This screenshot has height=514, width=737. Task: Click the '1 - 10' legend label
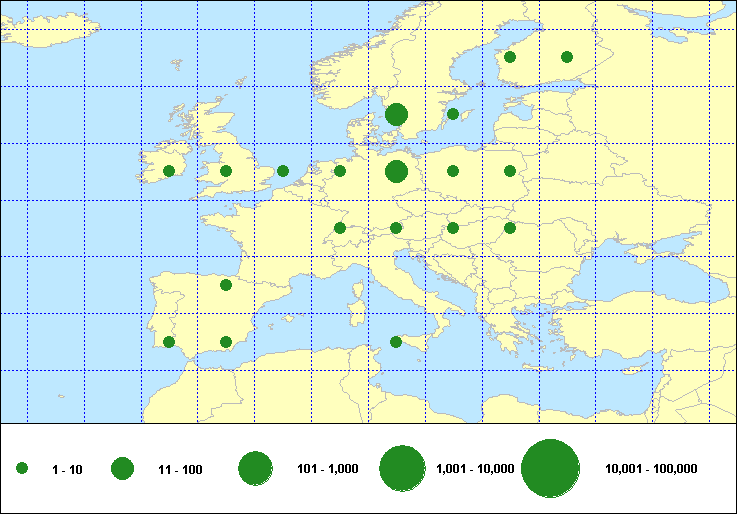click(67, 469)
